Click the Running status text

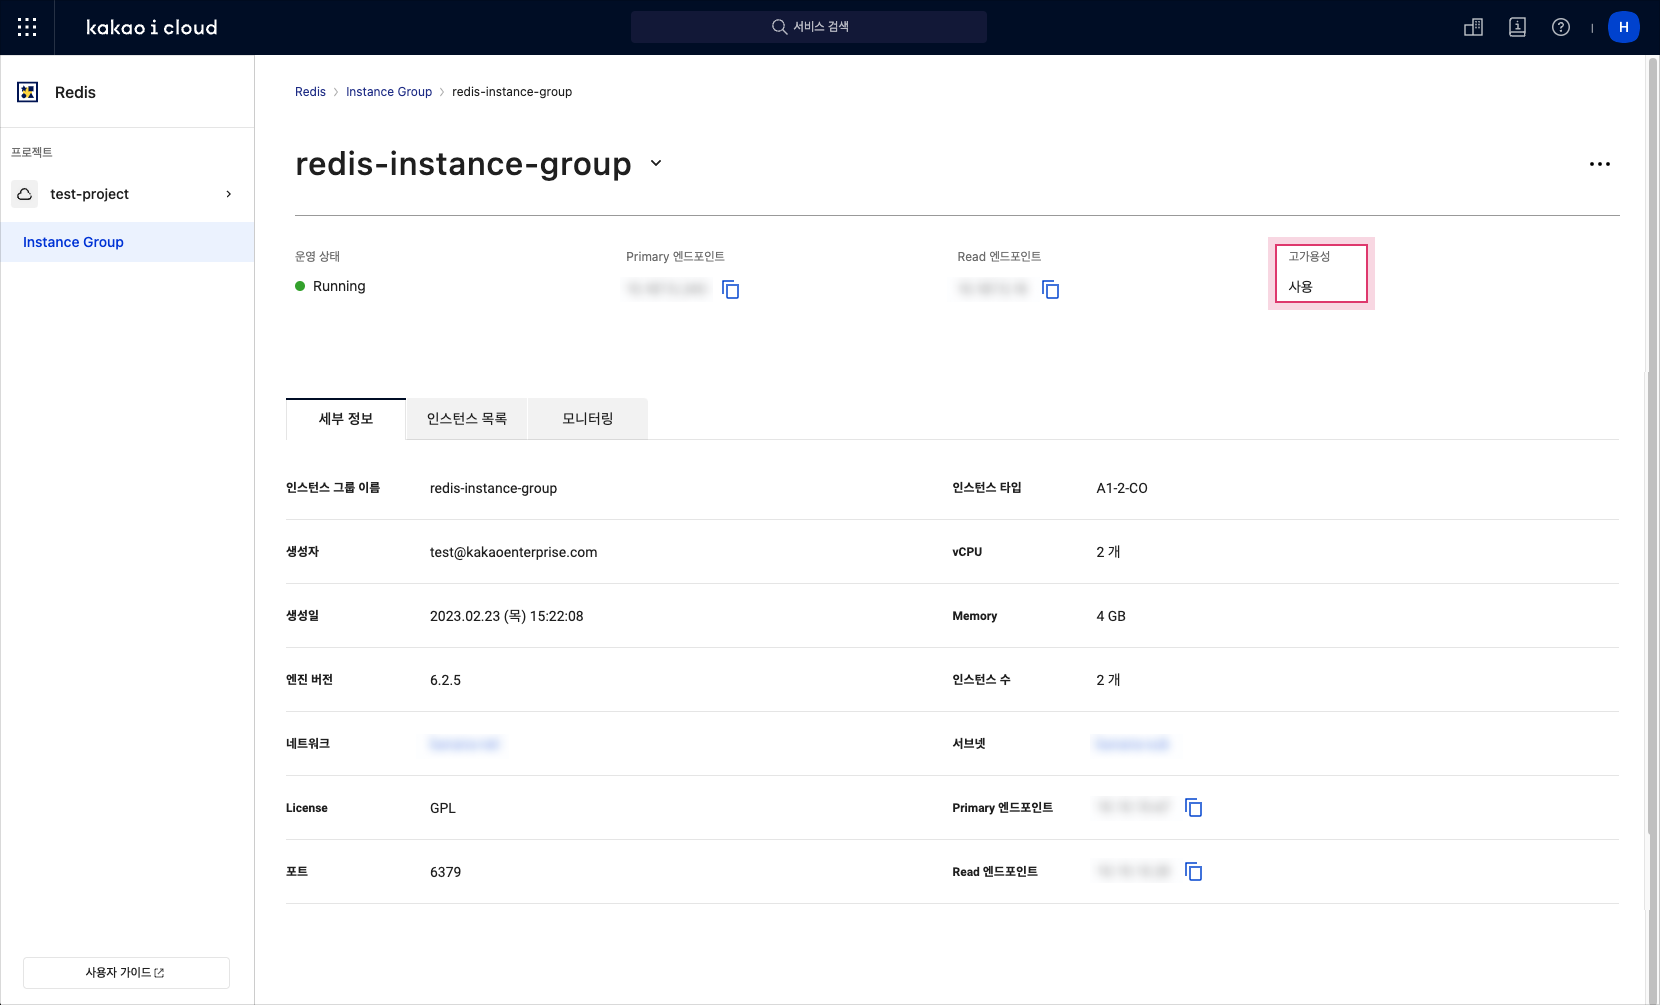[339, 286]
